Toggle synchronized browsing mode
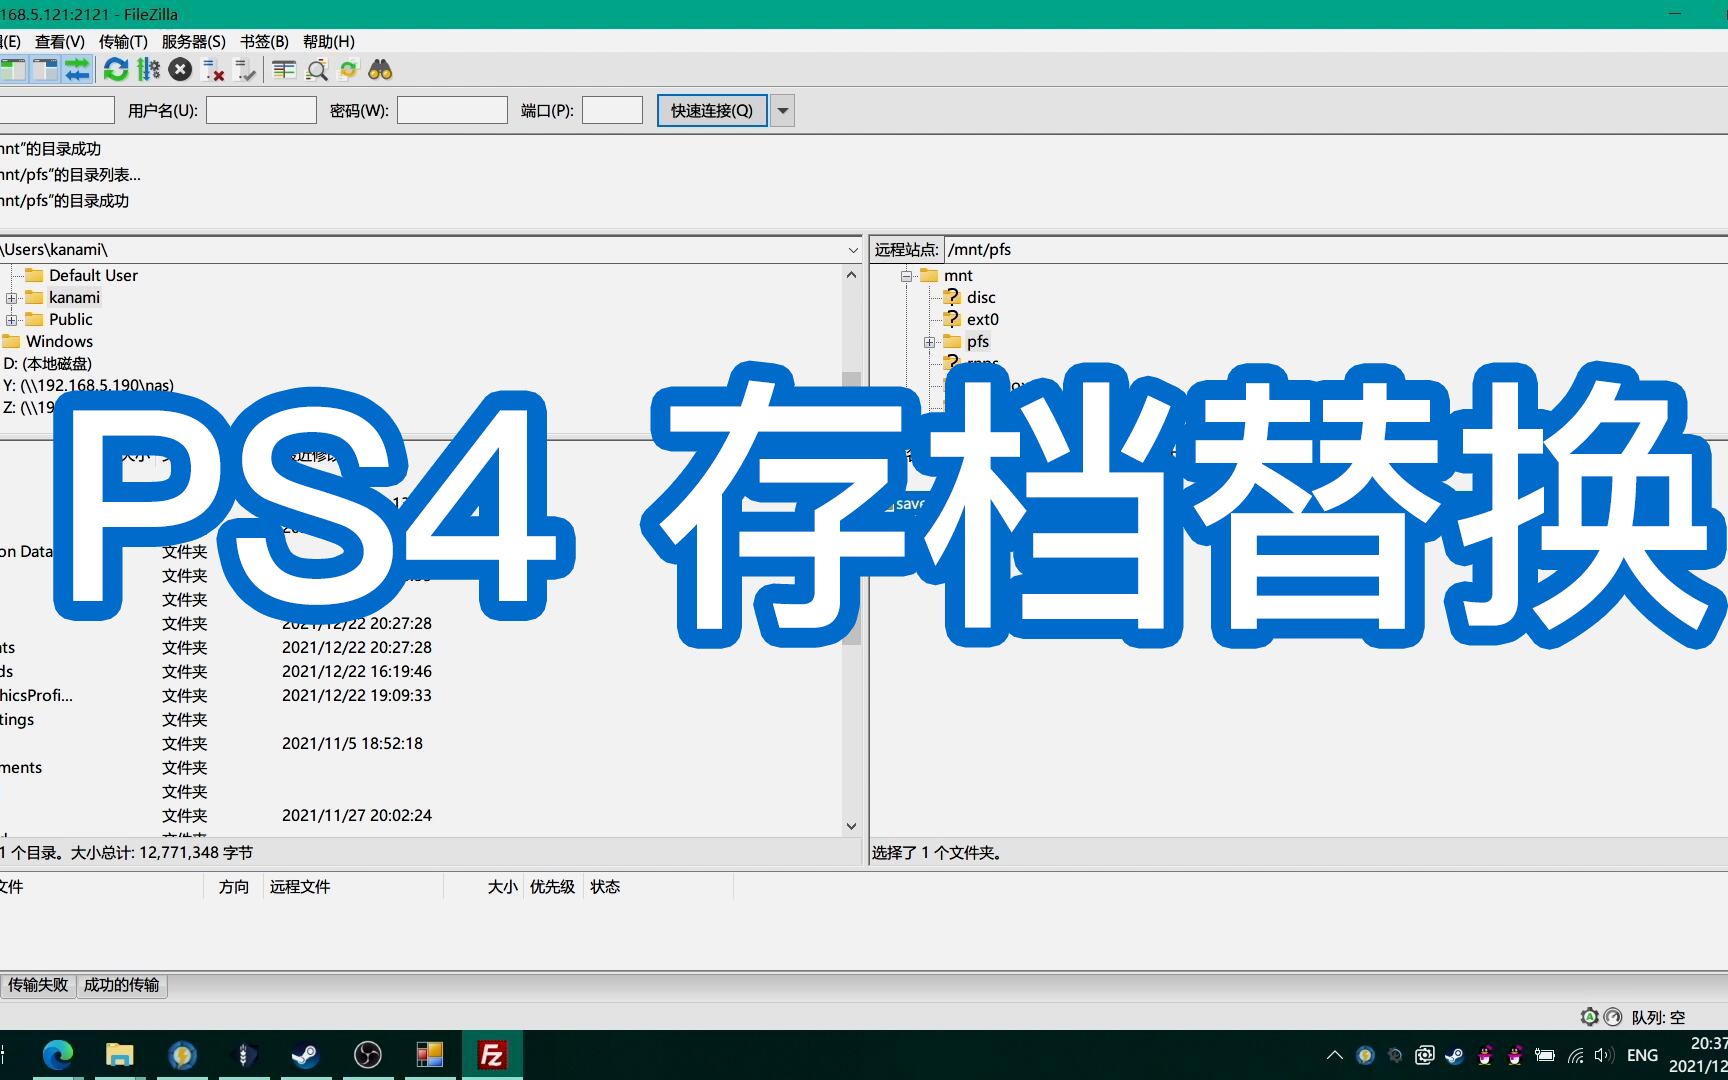The image size is (1728, 1080). [x=348, y=70]
